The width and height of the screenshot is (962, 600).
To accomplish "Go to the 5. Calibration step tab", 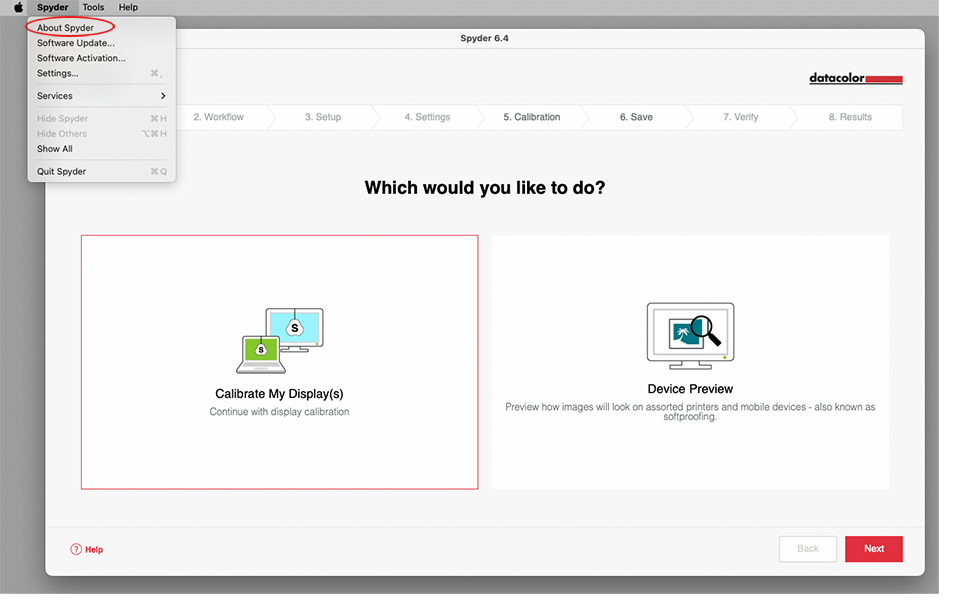I will pyautogui.click(x=531, y=117).
